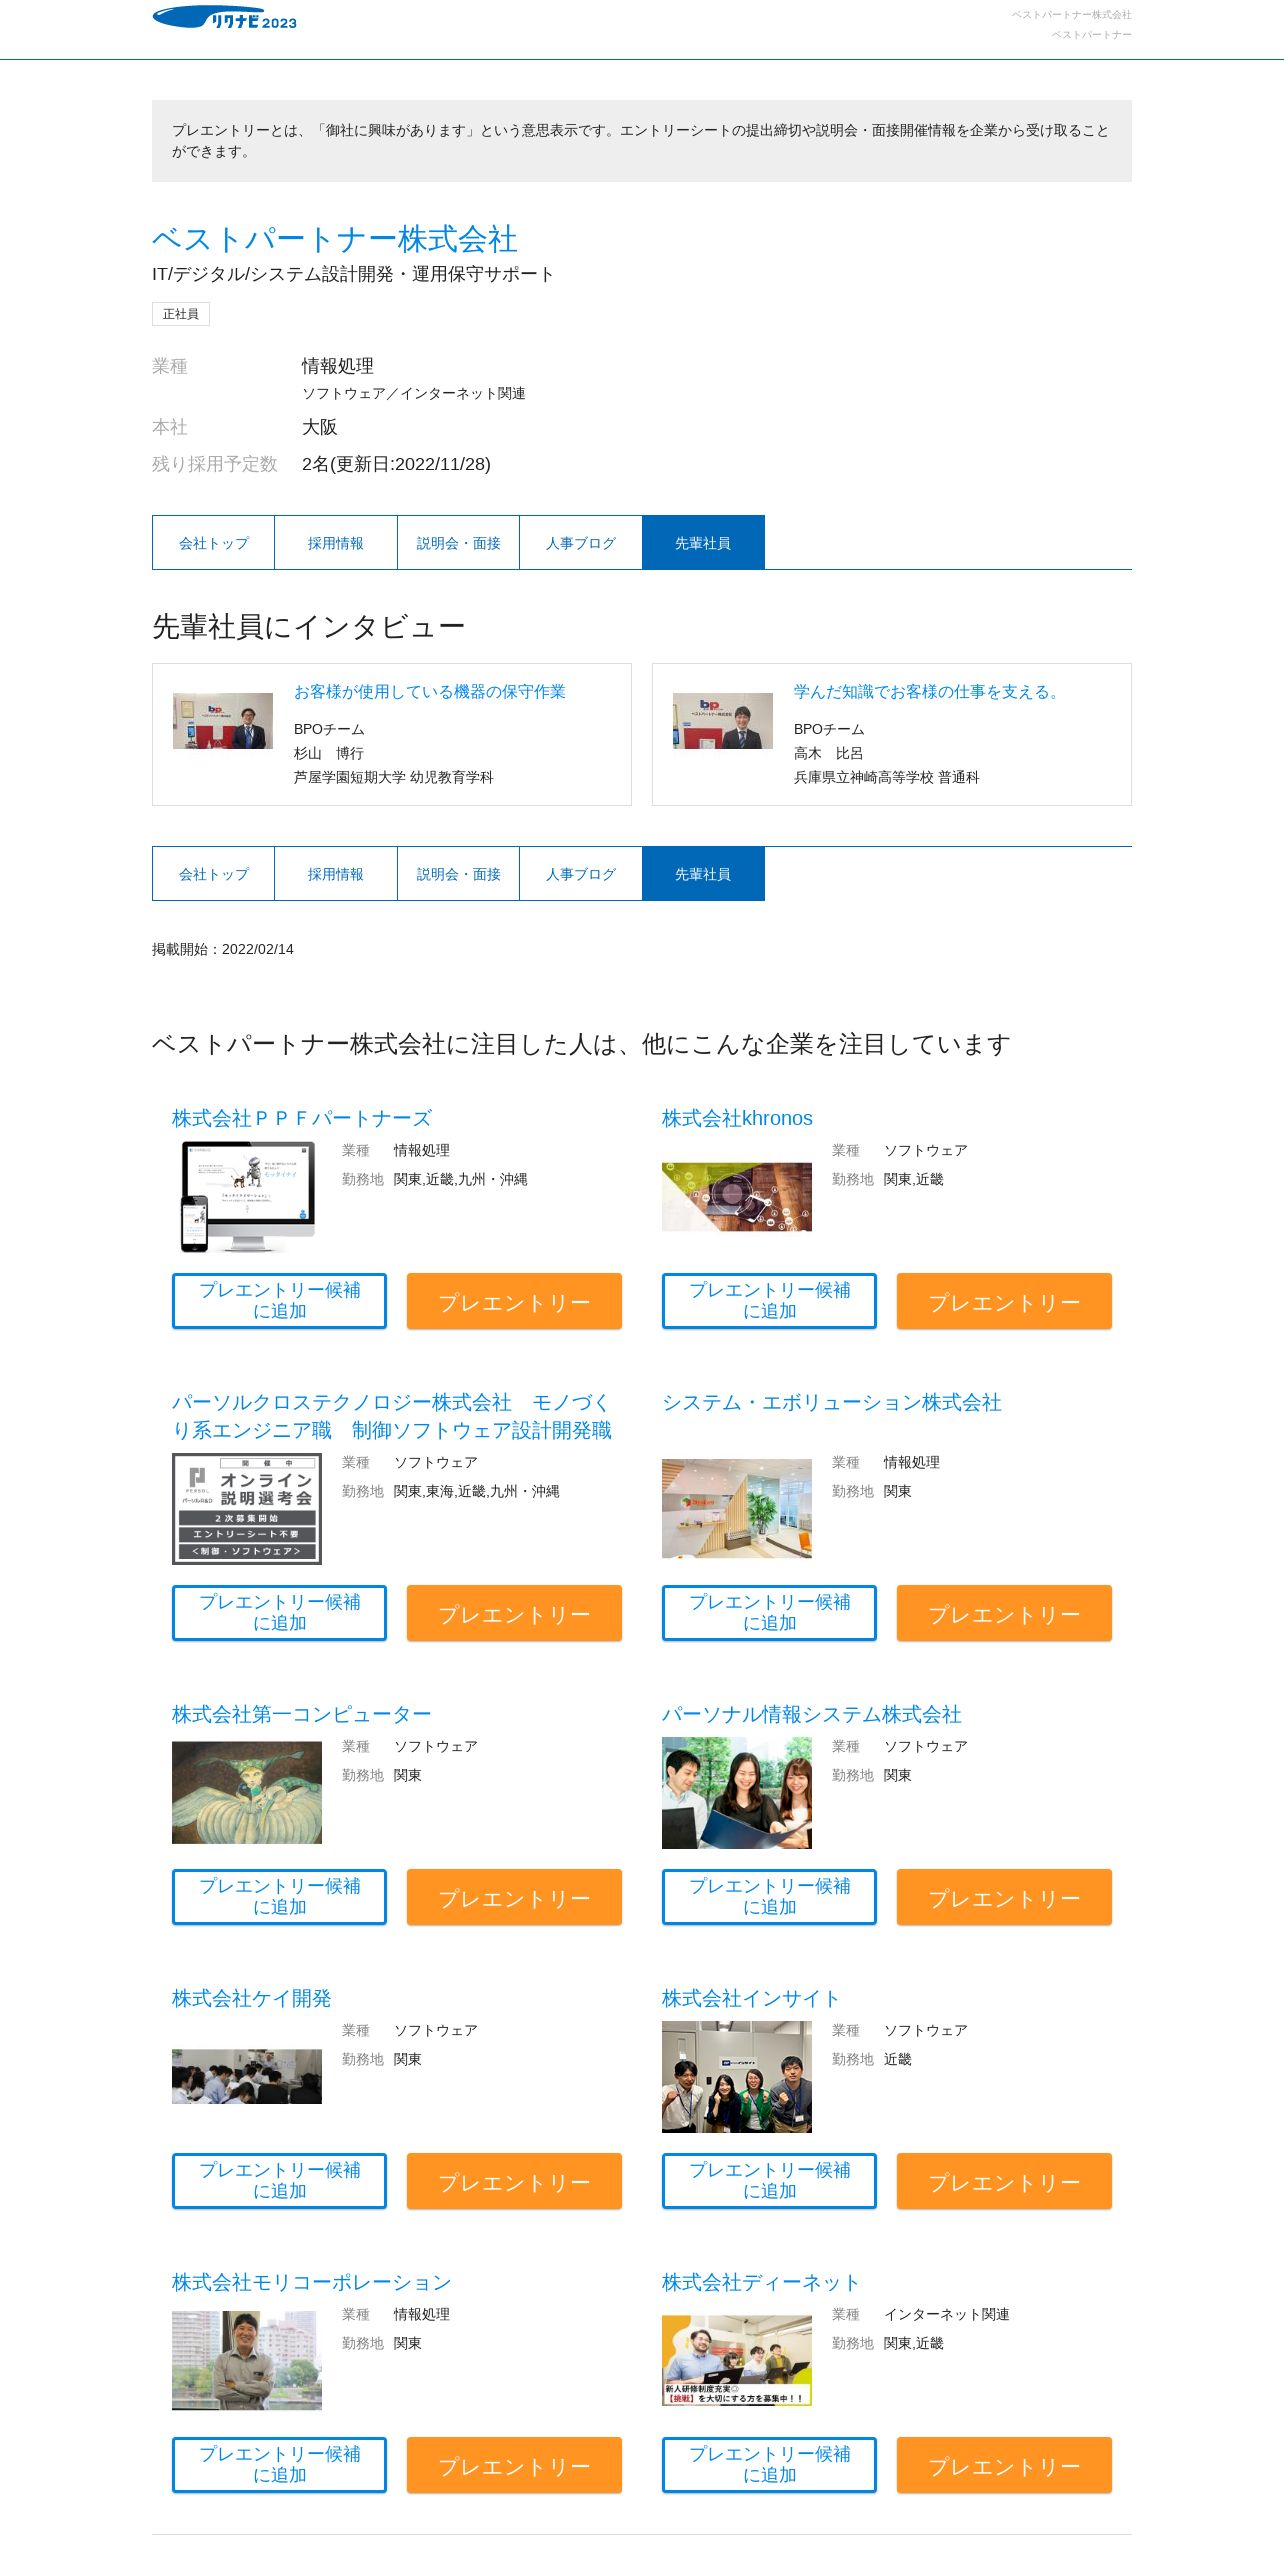Click プレエントリー for パーソルクロステクノロジー
This screenshot has height=2568, width=1284.
(x=514, y=1613)
